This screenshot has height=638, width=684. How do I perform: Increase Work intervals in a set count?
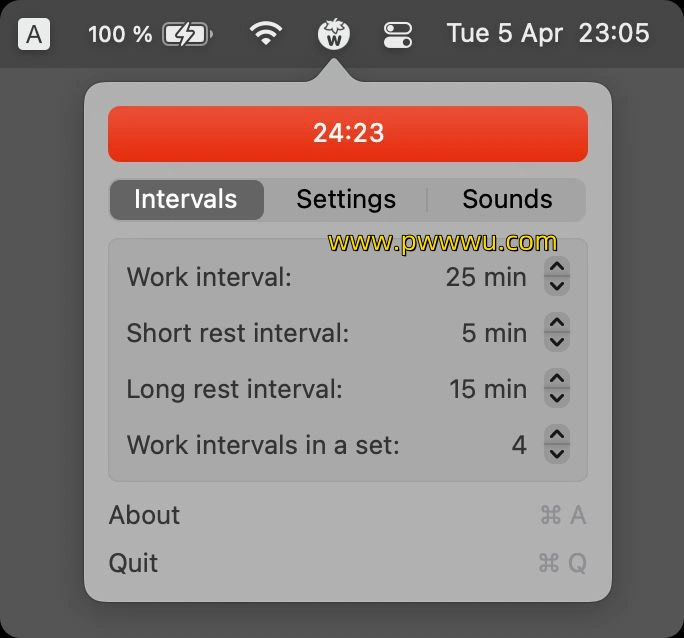[557, 434]
